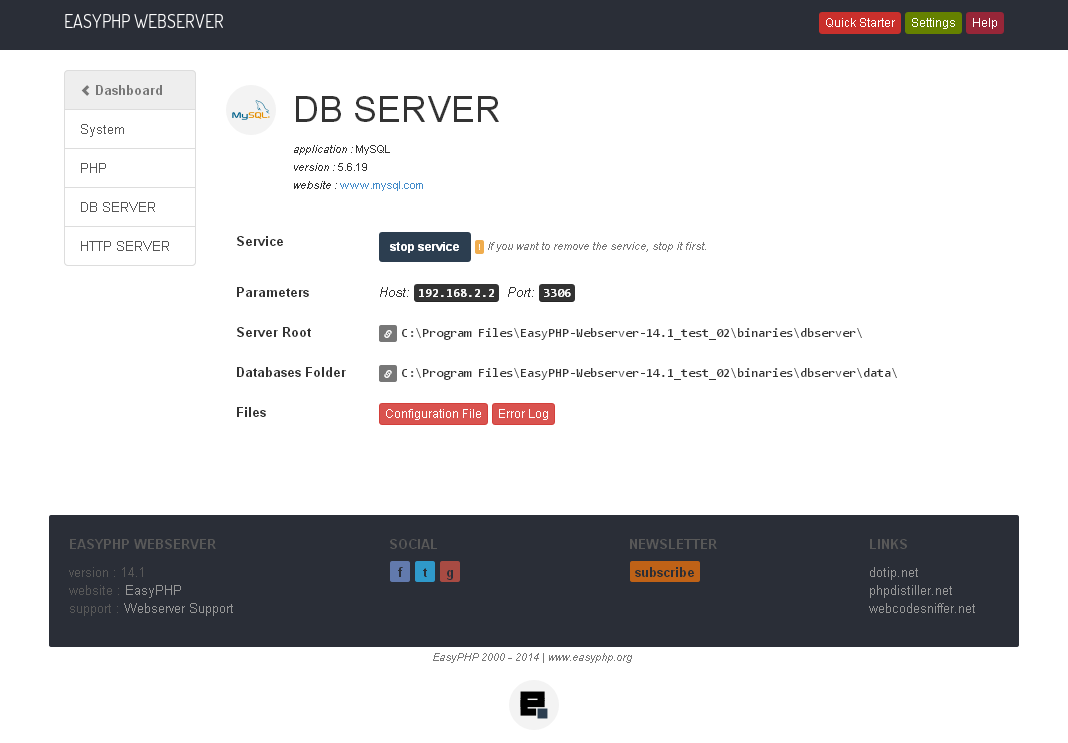1068x743 pixels.
Task: Stop the MySQL service
Action: coord(424,247)
